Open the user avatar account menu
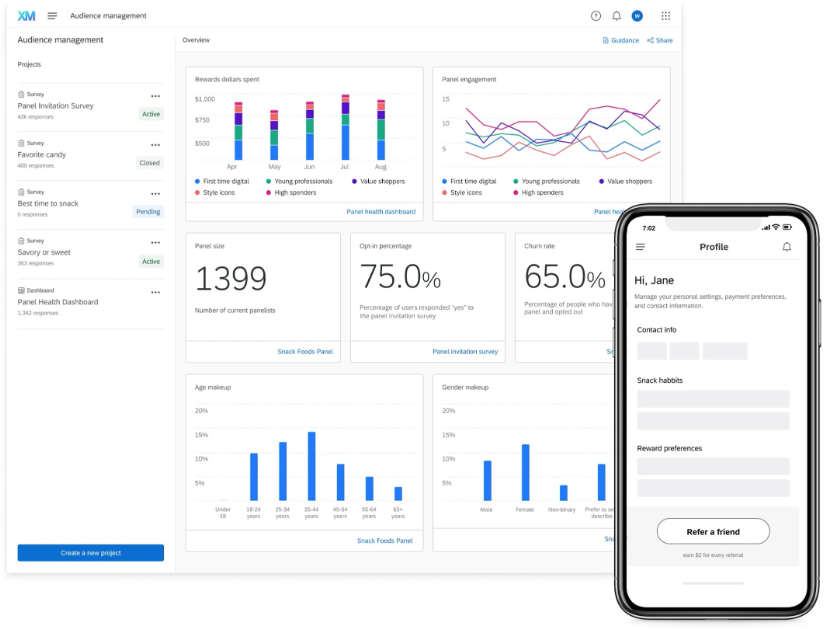 (637, 16)
